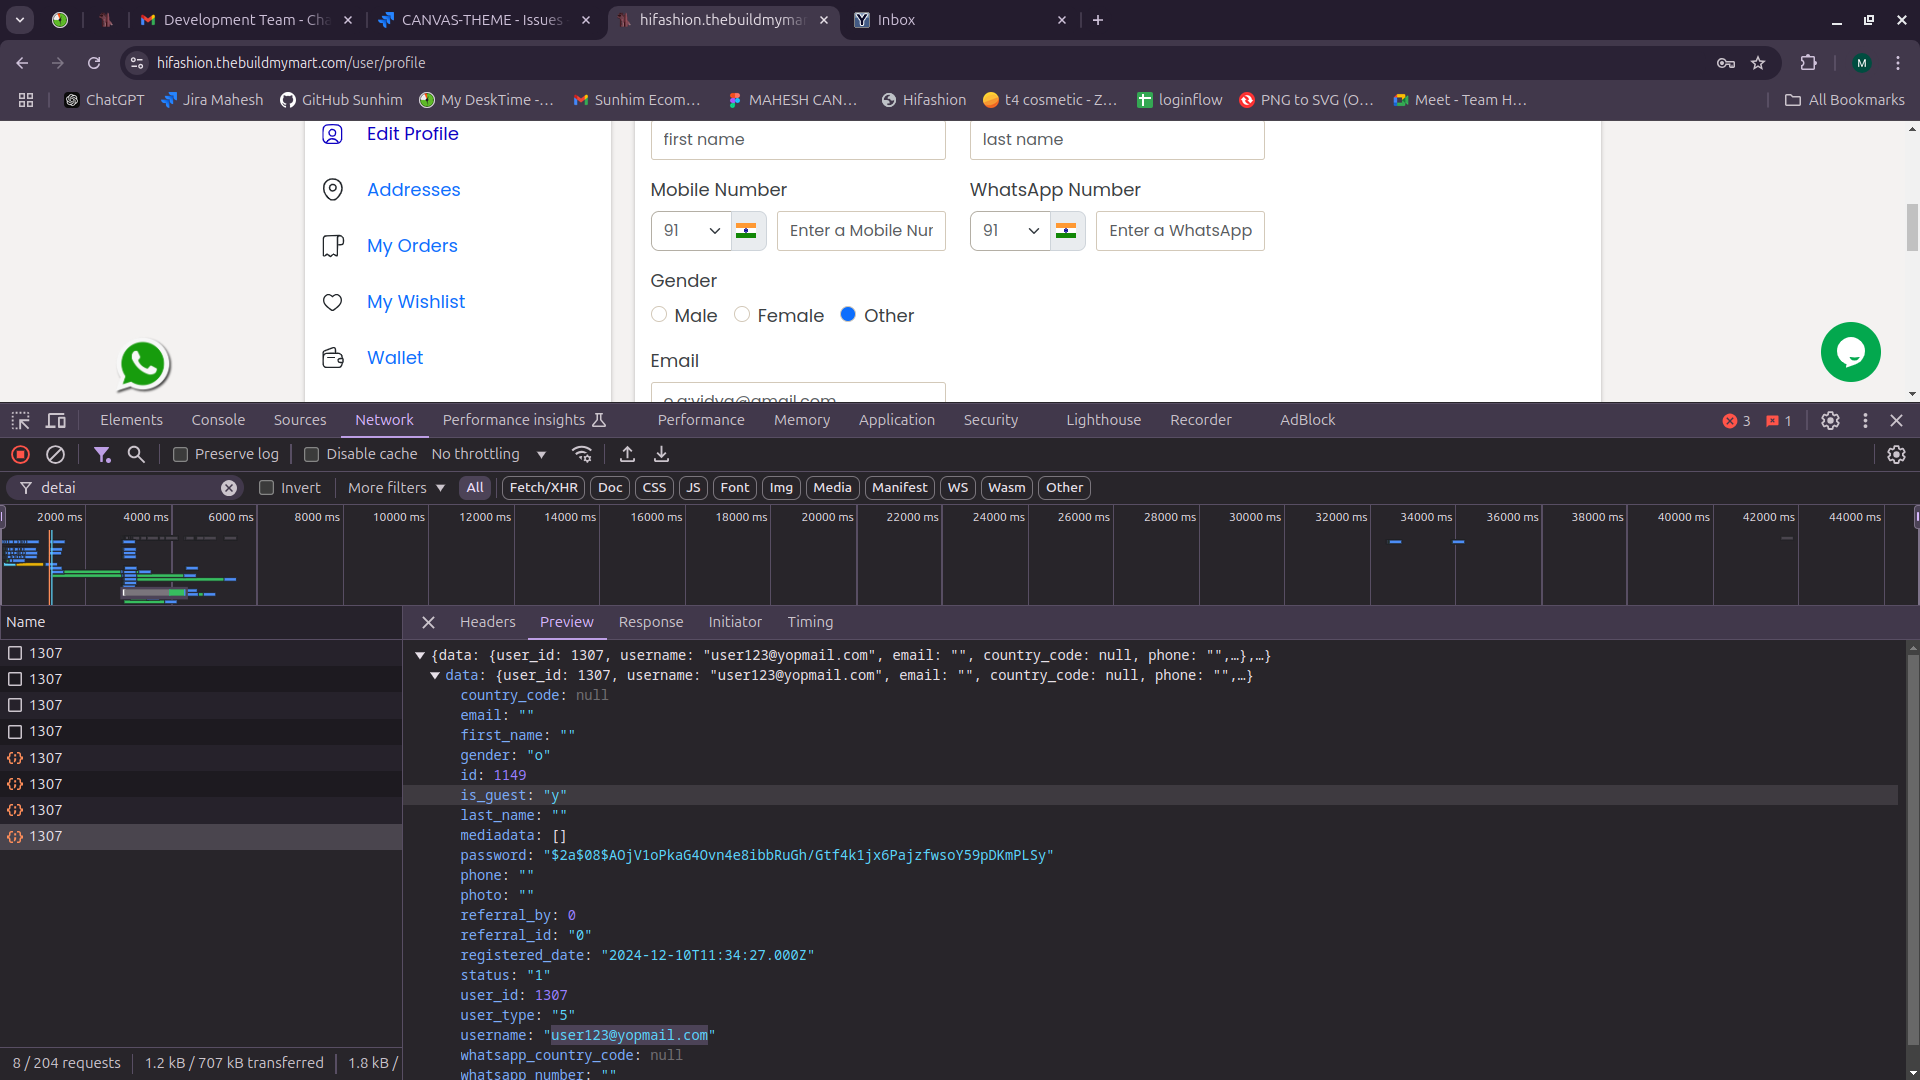
Task: Stop recording network log
Action: pyautogui.click(x=20, y=454)
